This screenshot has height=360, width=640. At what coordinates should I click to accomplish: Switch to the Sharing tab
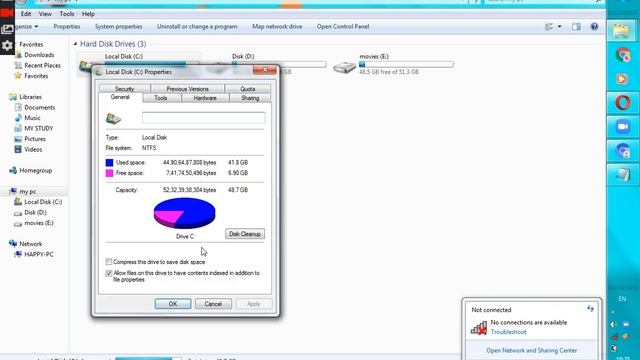[x=250, y=98]
